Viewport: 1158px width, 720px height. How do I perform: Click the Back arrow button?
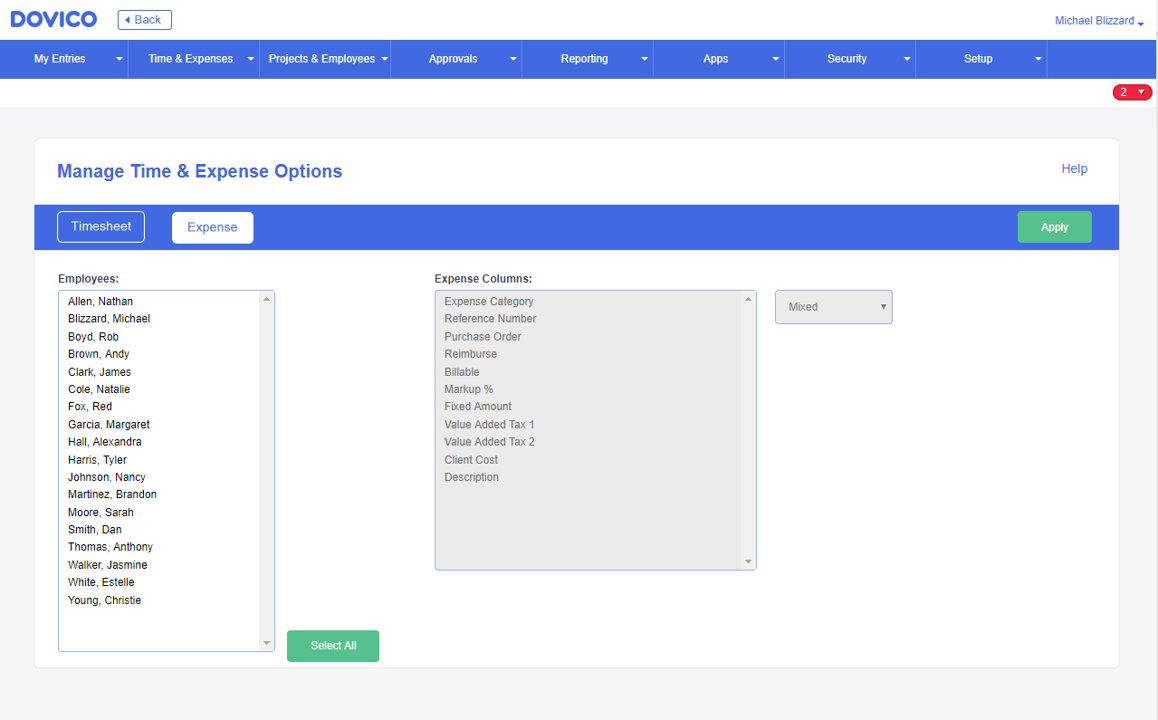[144, 19]
